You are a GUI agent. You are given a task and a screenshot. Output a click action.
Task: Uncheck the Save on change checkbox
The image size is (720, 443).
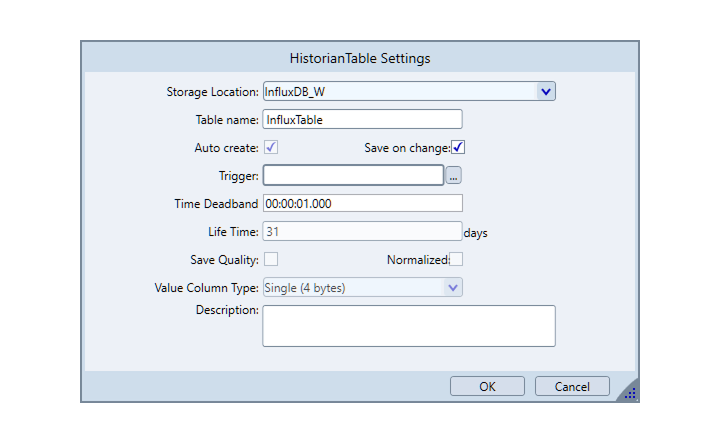coord(458,147)
